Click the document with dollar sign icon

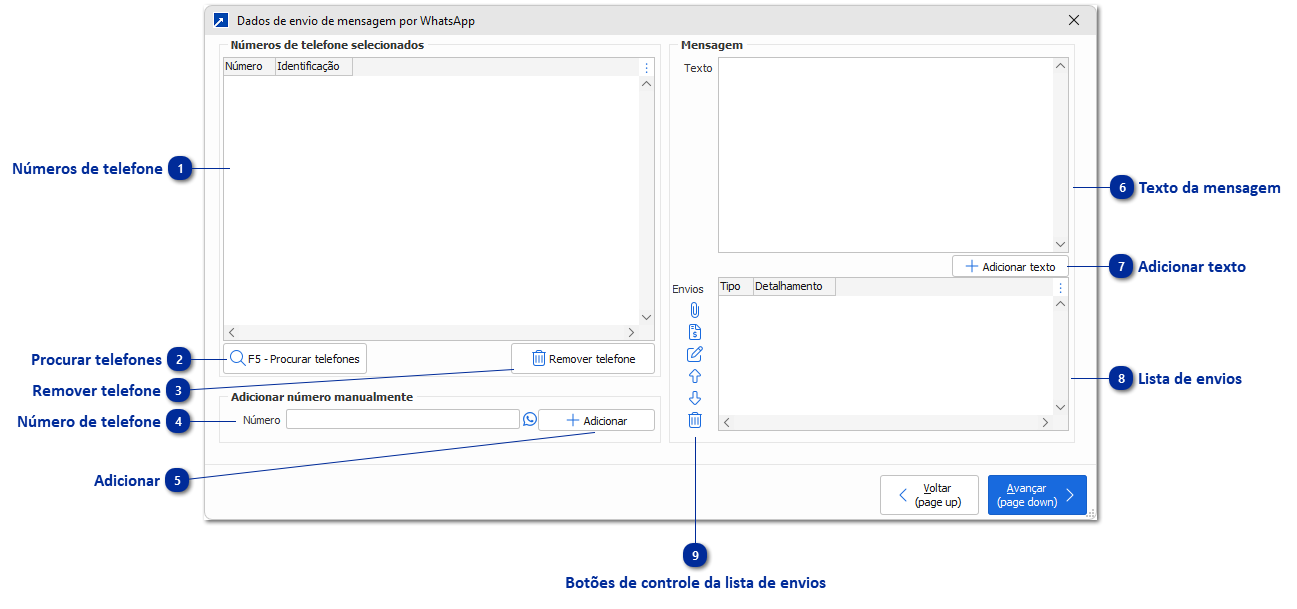[695, 332]
